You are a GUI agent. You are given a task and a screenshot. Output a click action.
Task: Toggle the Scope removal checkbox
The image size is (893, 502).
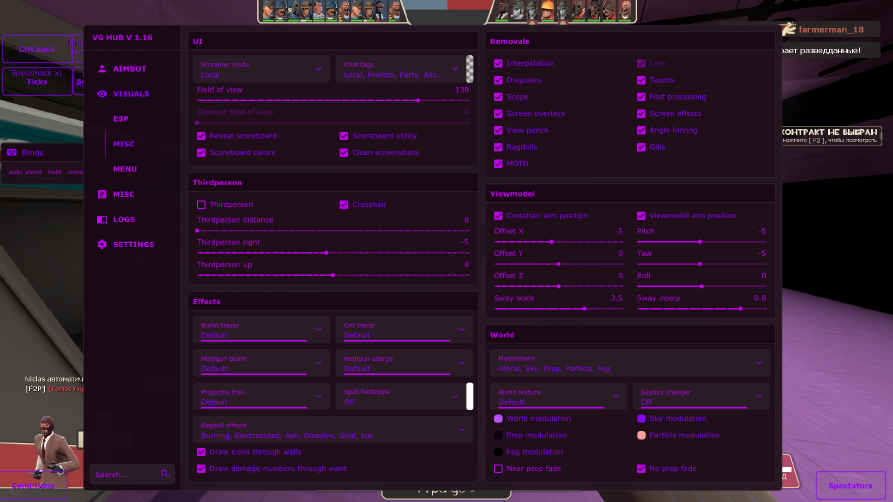[498, 97]
